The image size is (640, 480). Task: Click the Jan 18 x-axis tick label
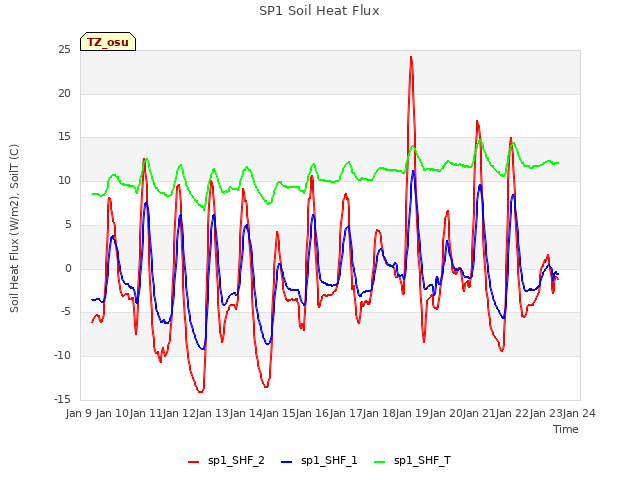click(x=379, y=413)
